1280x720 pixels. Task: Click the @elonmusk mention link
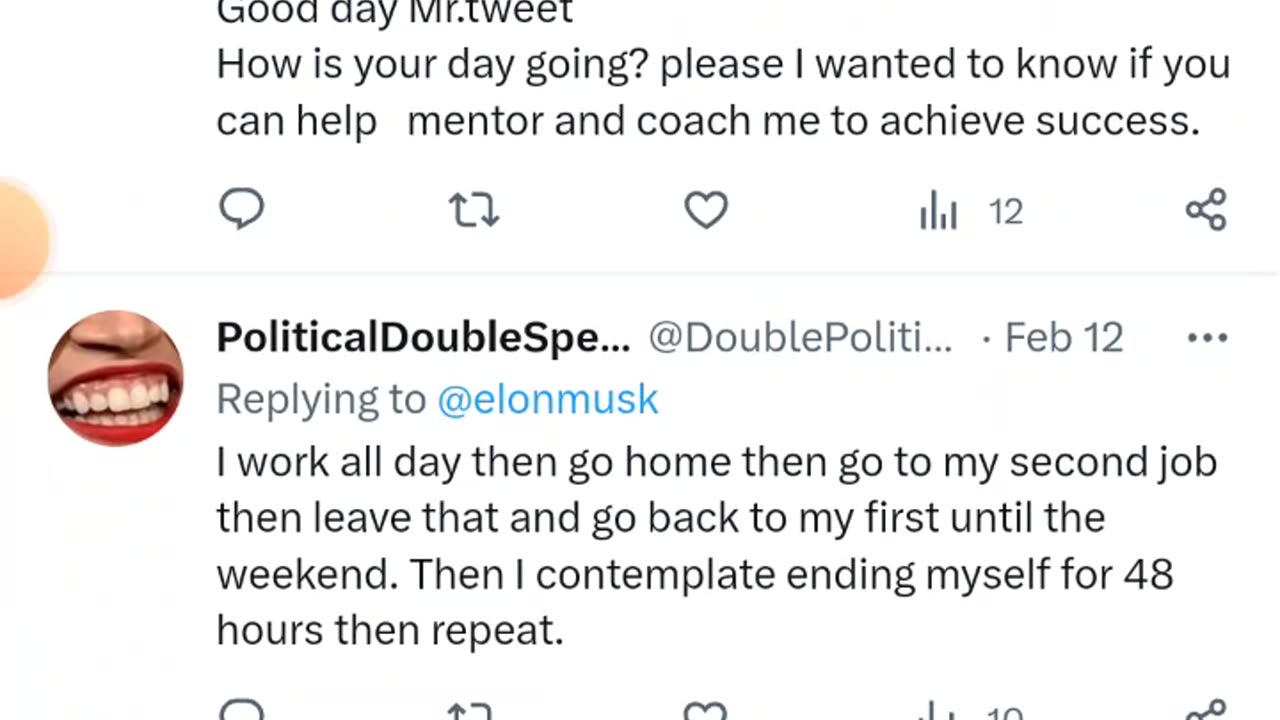548,399
